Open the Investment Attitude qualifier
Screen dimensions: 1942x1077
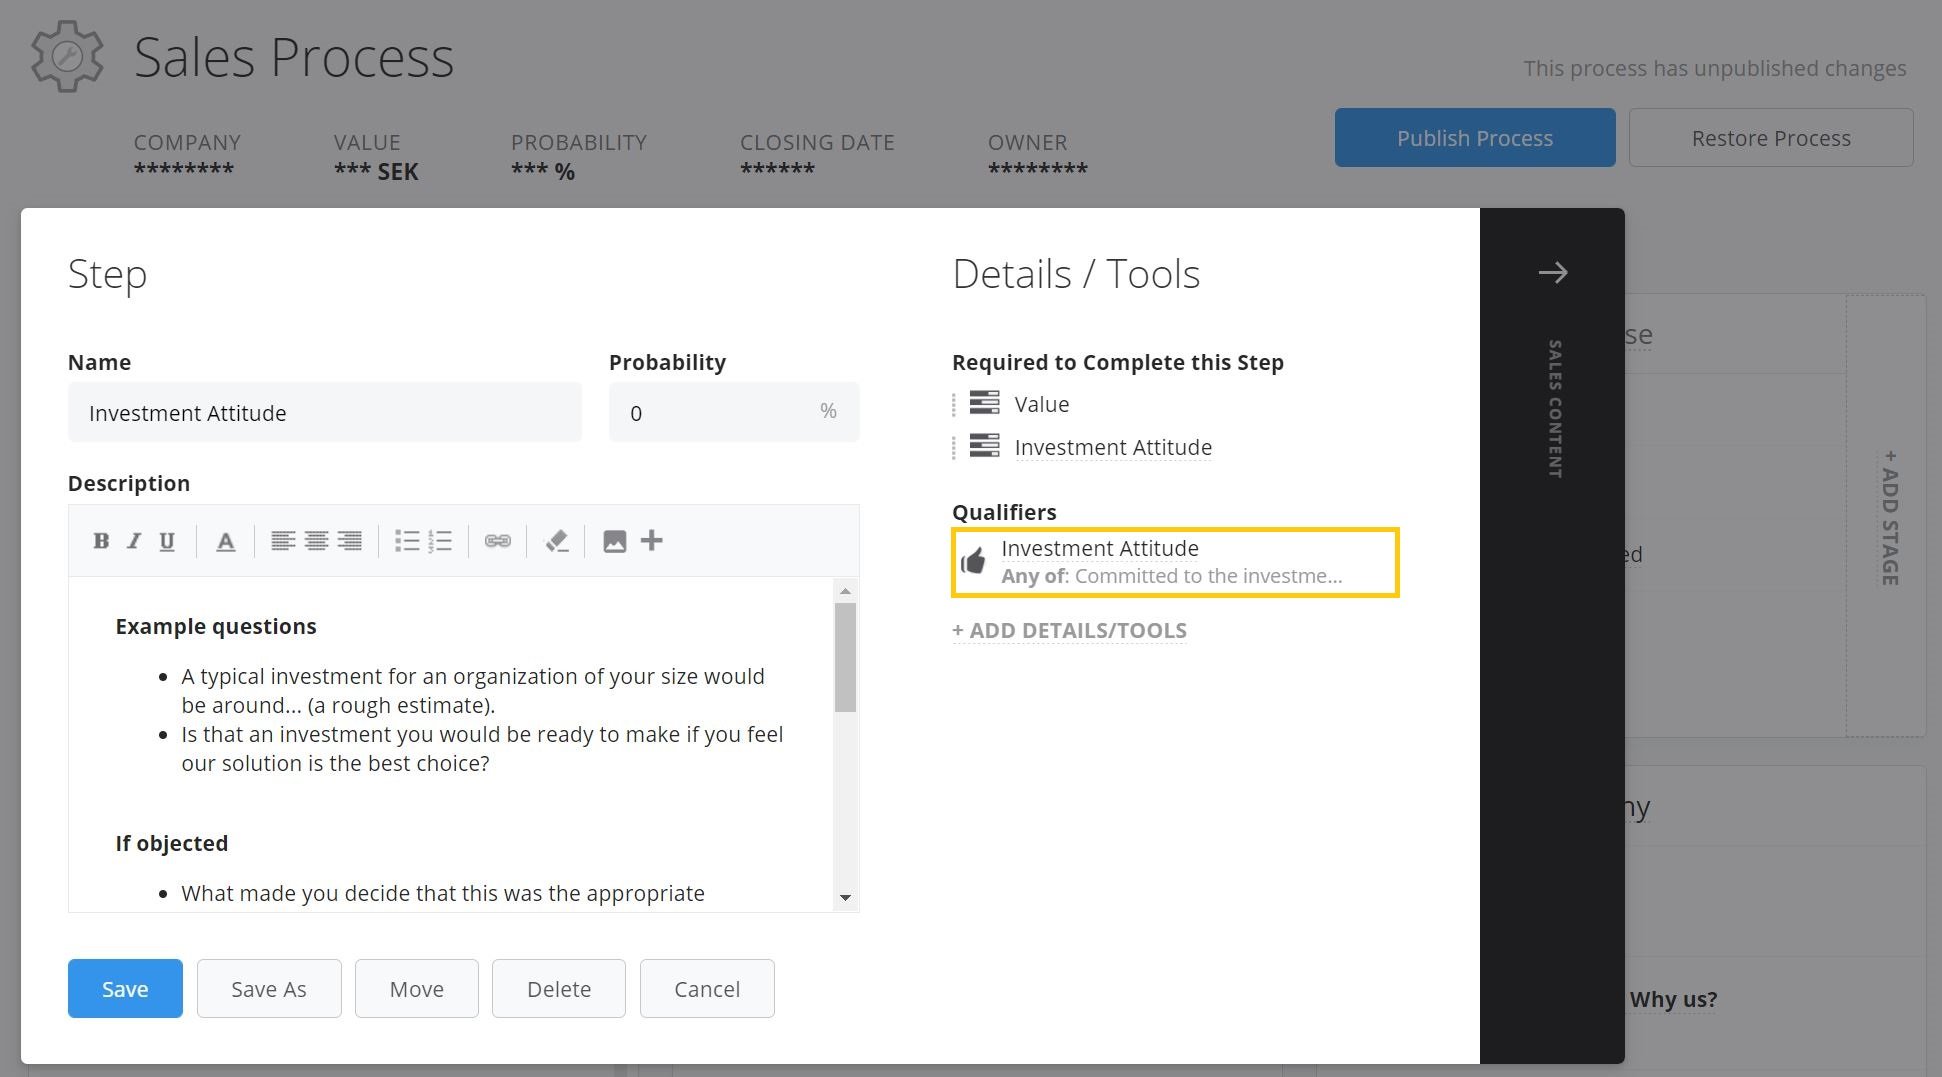tap(1174, 562)
